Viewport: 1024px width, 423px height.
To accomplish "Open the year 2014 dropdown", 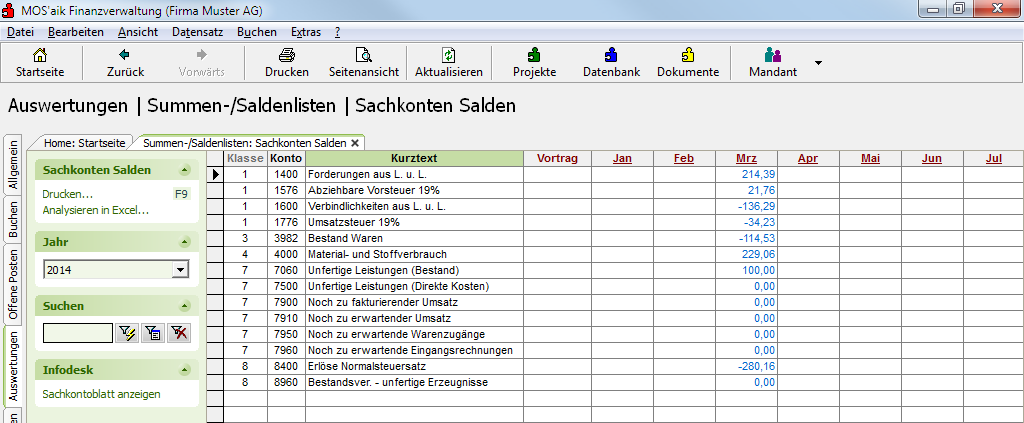I will [x=180, y=270].
